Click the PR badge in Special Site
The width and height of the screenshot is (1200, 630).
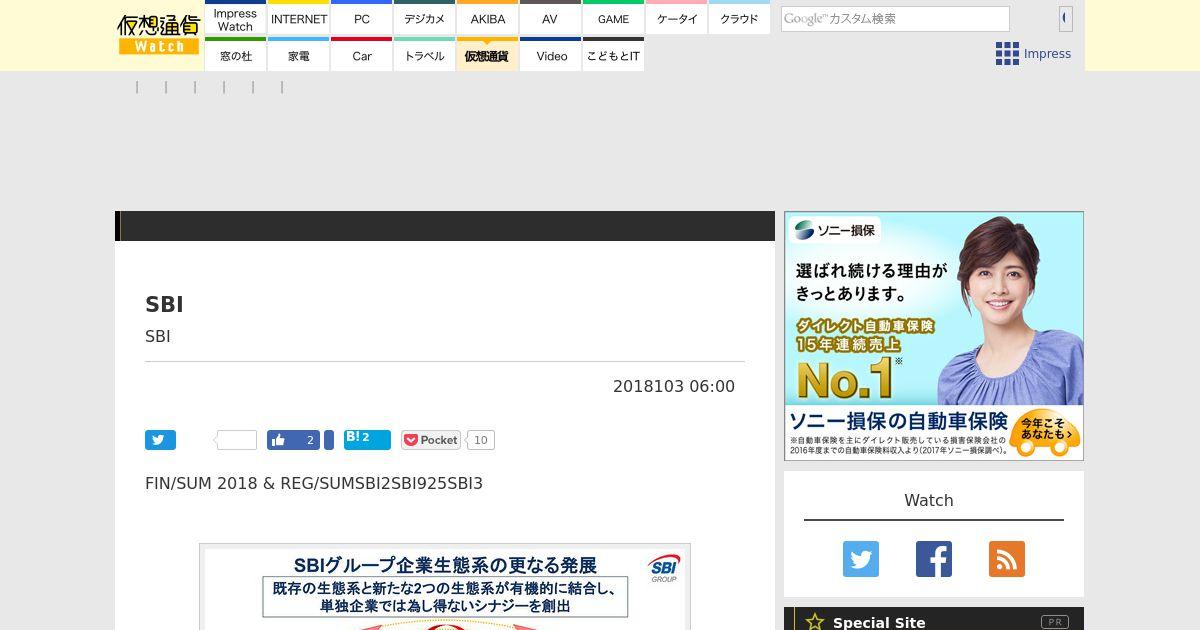pyautogui.click(x=1055, y=622)
